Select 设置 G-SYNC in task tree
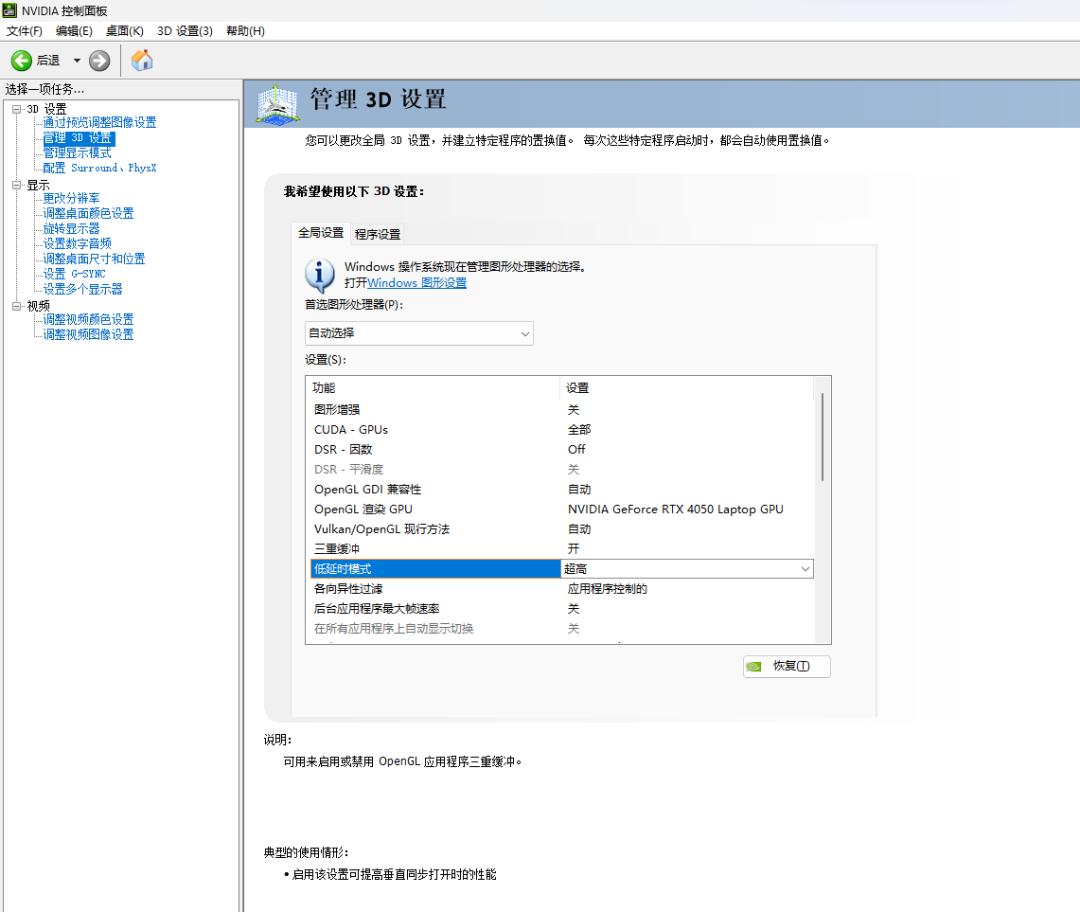The width and height of the screenshot is (1080, 912). pos(74,274)
